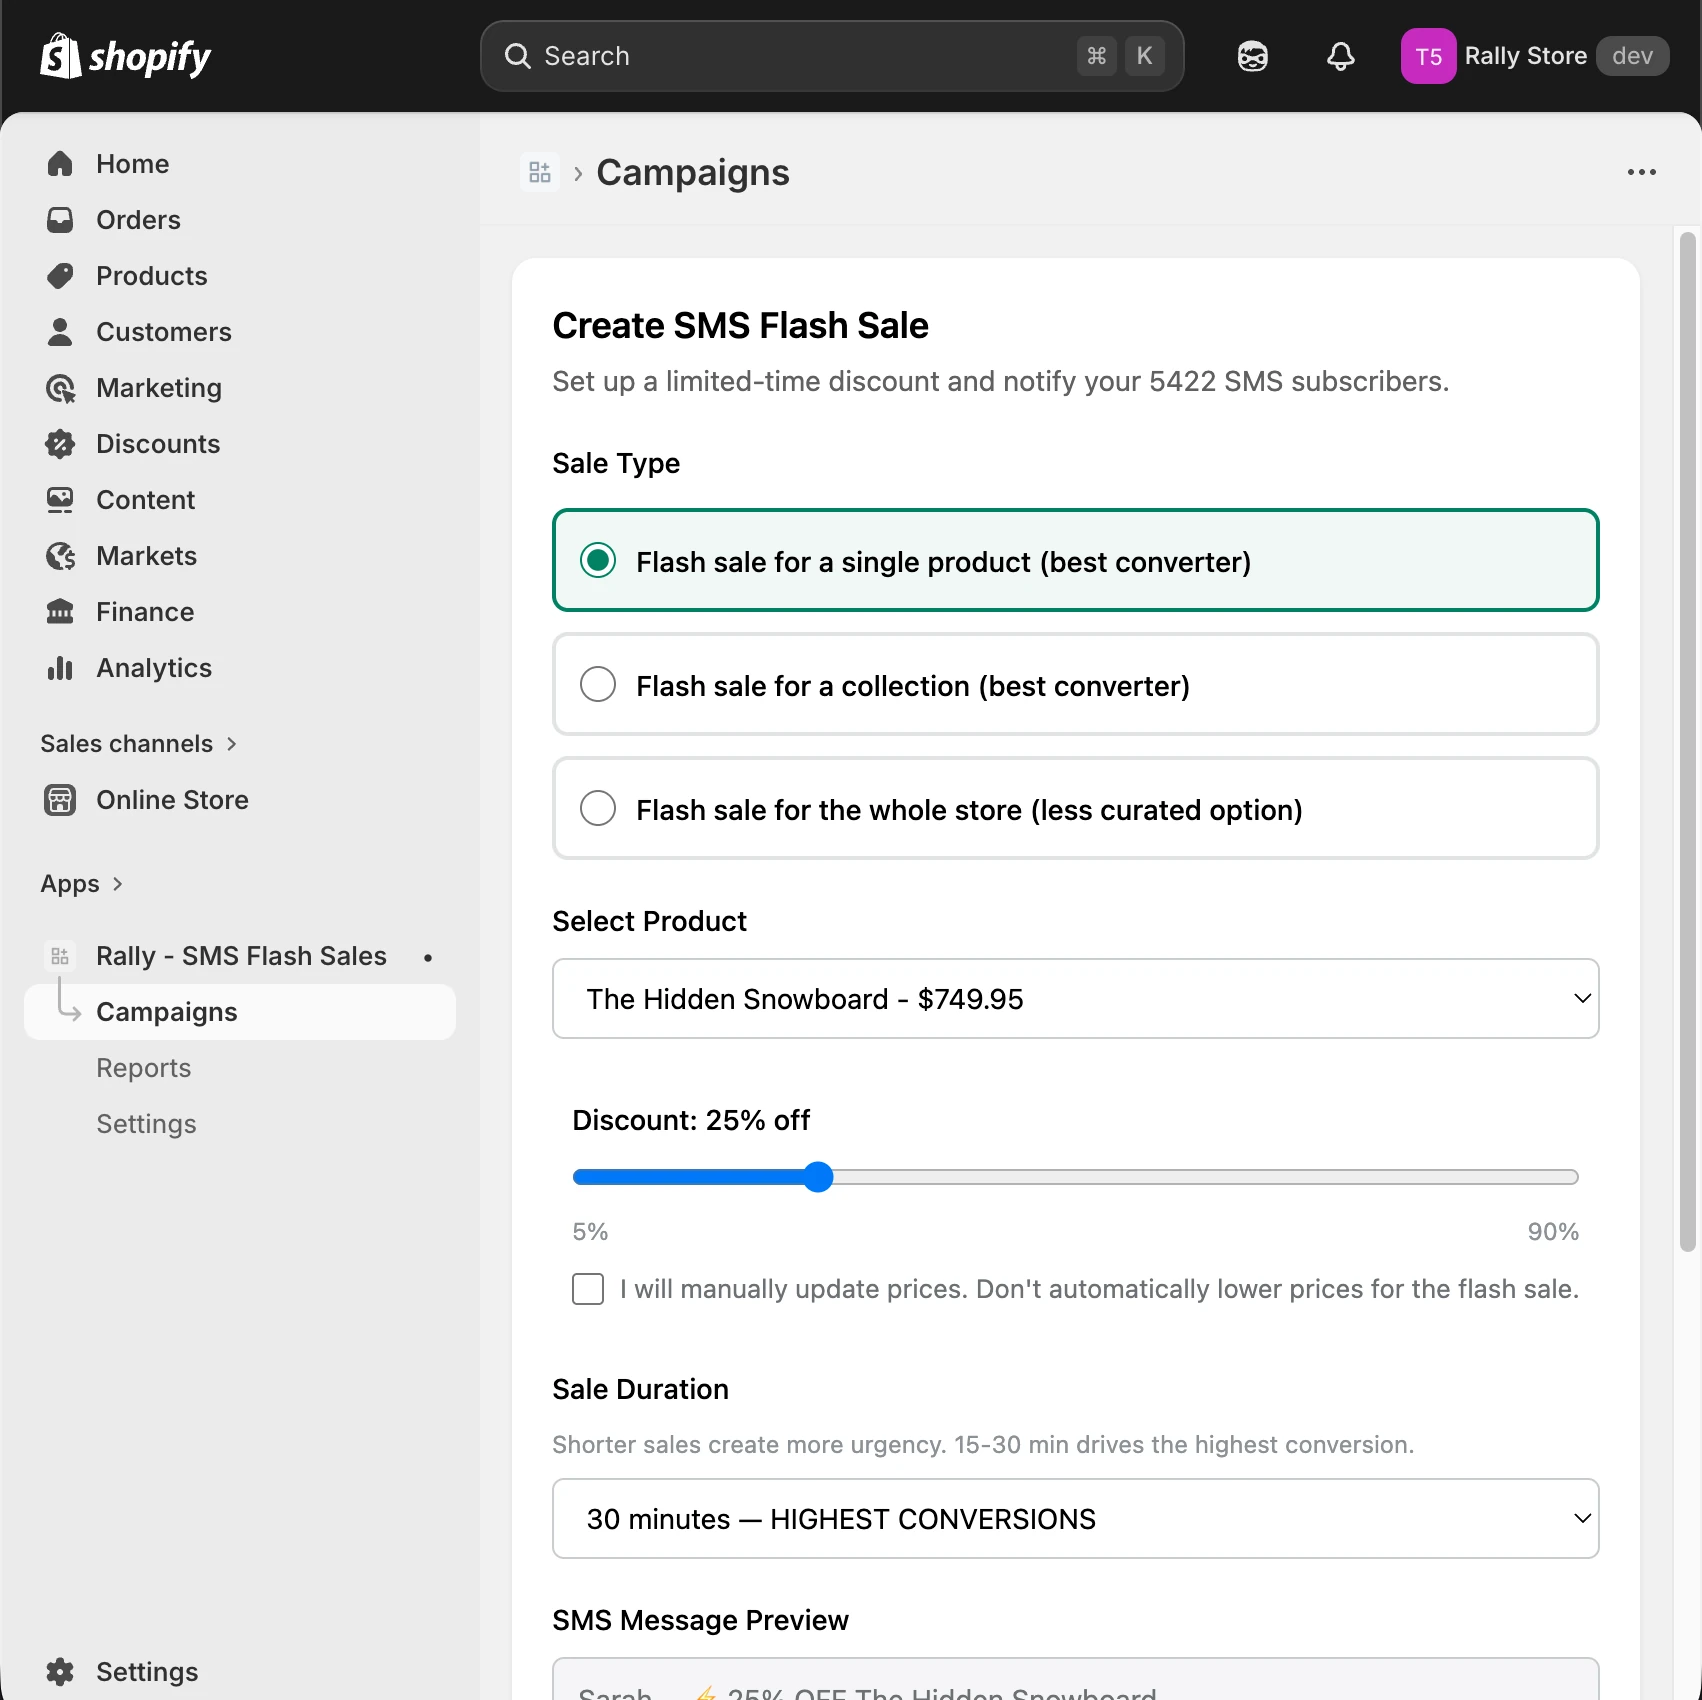Select flash sale for a collection
Screen dimensions: 1702x1700
[x=598, y=685]
